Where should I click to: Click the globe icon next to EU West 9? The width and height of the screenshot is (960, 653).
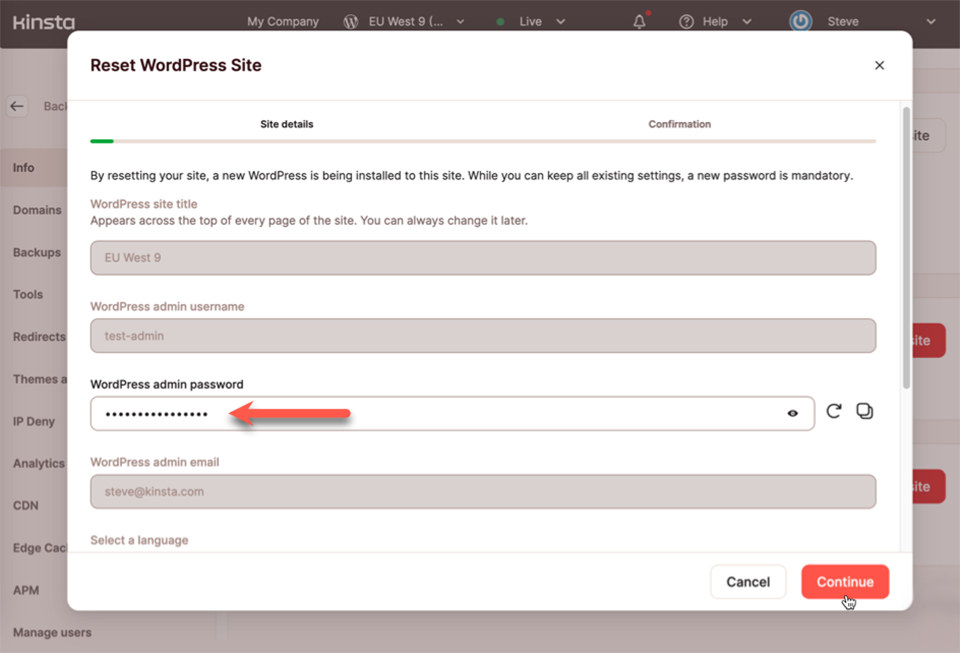click(x=350, y=20)
